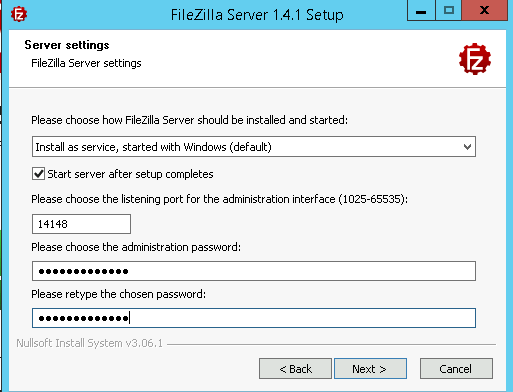The image size is (513, 392).
Task: Click the red FileZilla gear logo in header
Action: 475,59
